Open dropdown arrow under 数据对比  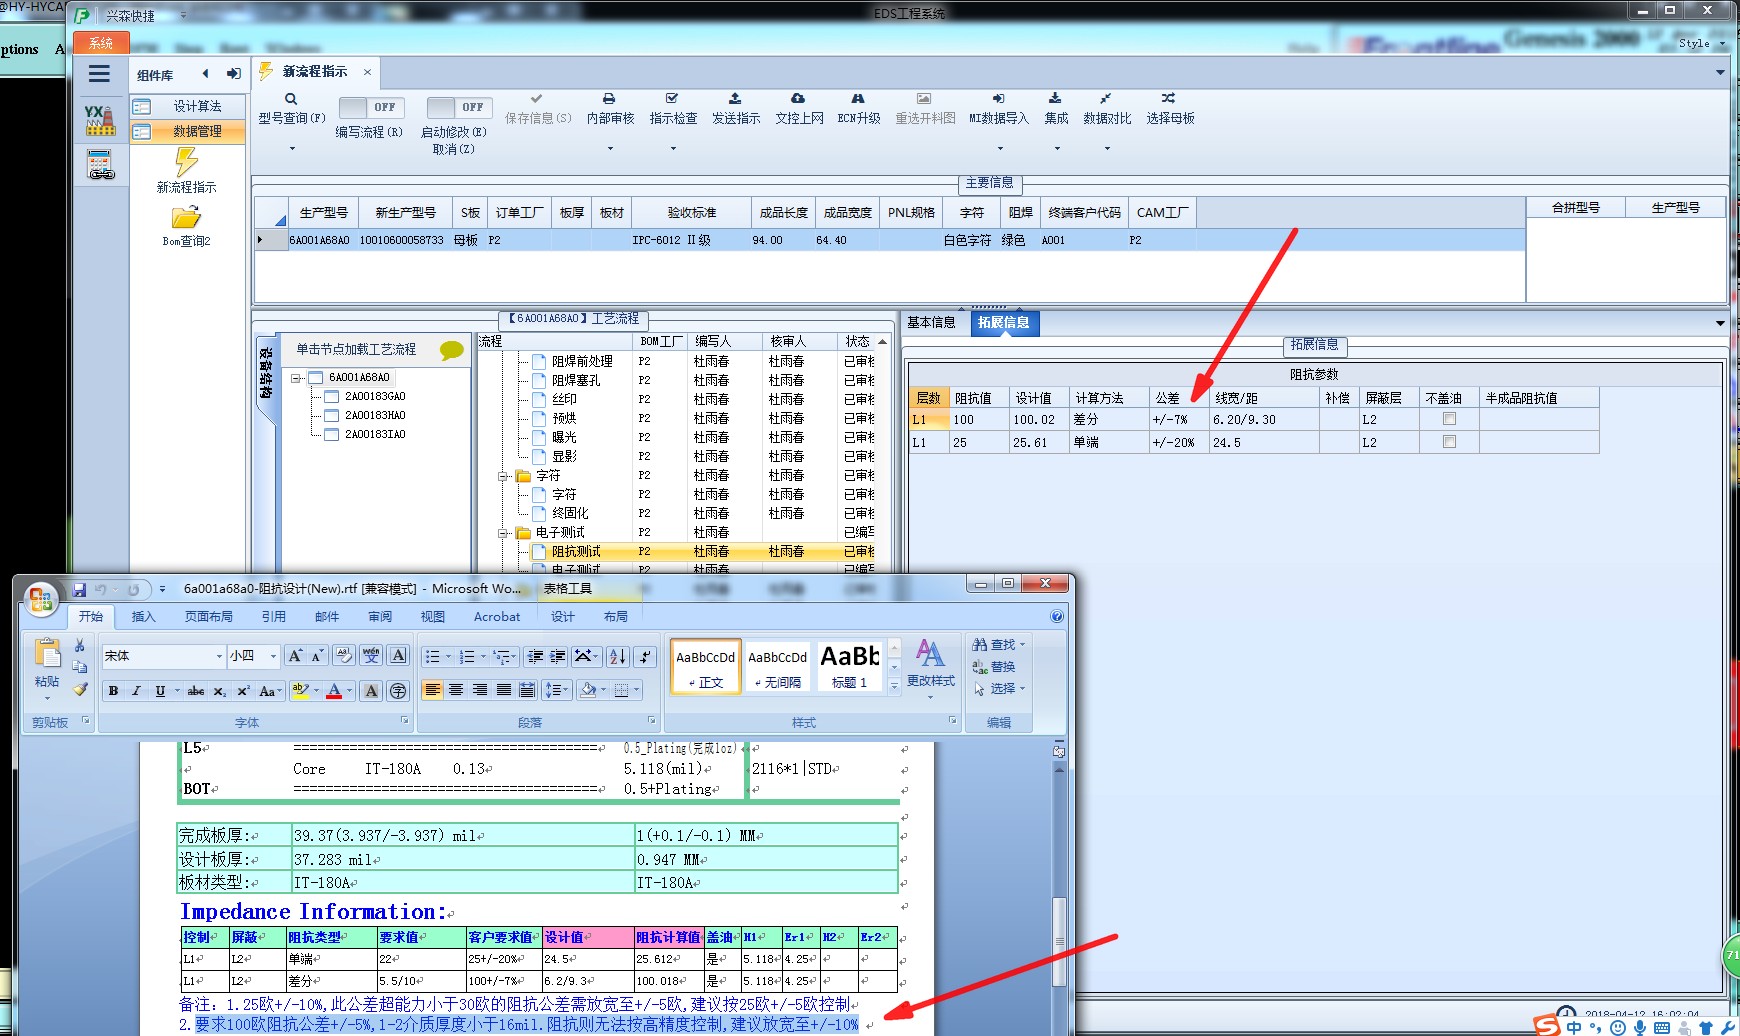(x=1107, y=149)
